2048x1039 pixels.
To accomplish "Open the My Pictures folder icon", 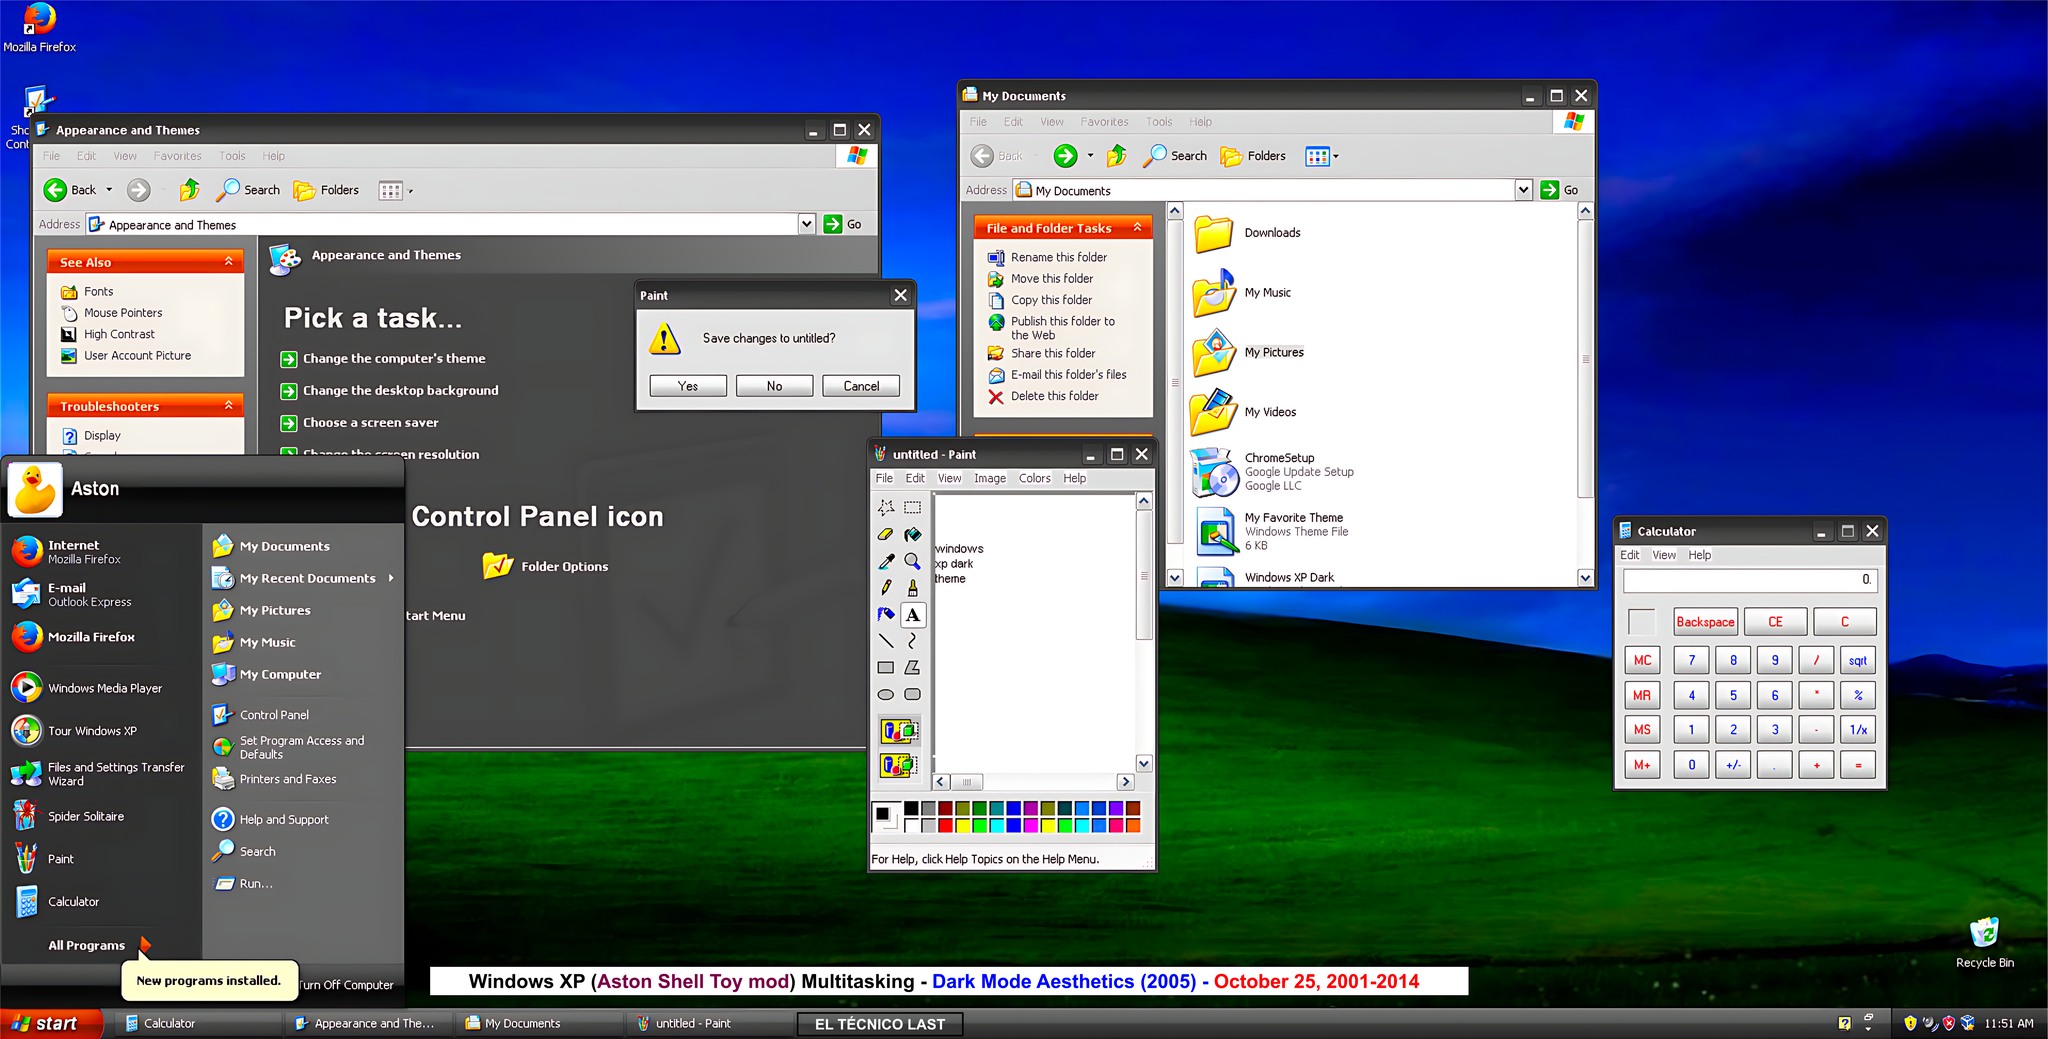I will [x=1215, y=353].
